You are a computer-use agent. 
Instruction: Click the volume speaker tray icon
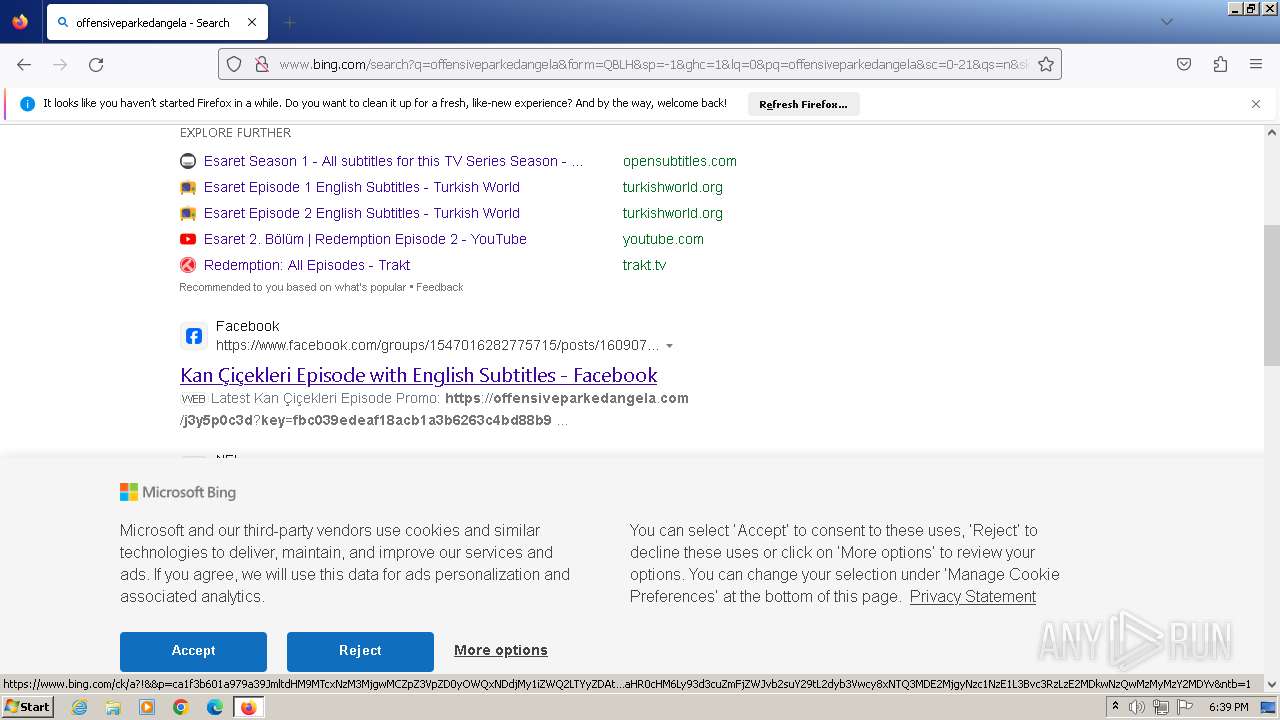tap(1137, 707)
